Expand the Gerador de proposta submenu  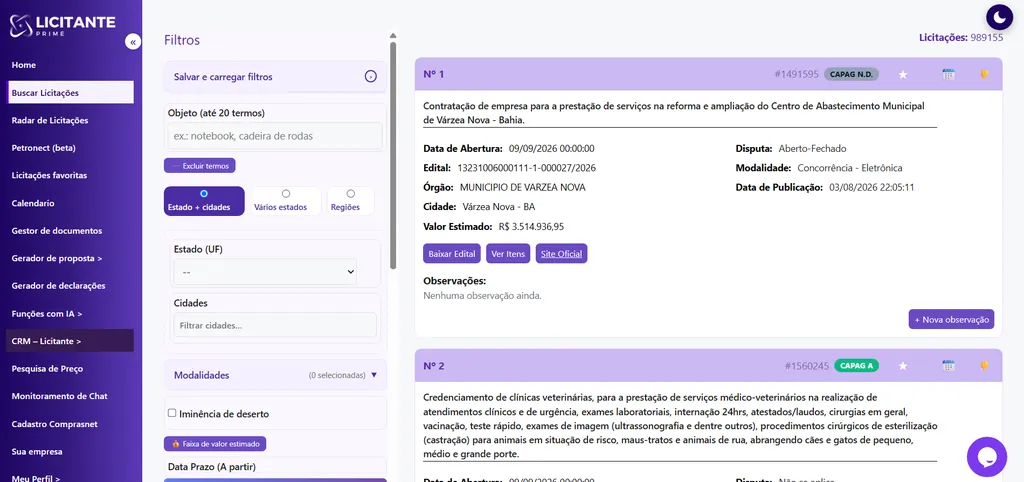57,258
